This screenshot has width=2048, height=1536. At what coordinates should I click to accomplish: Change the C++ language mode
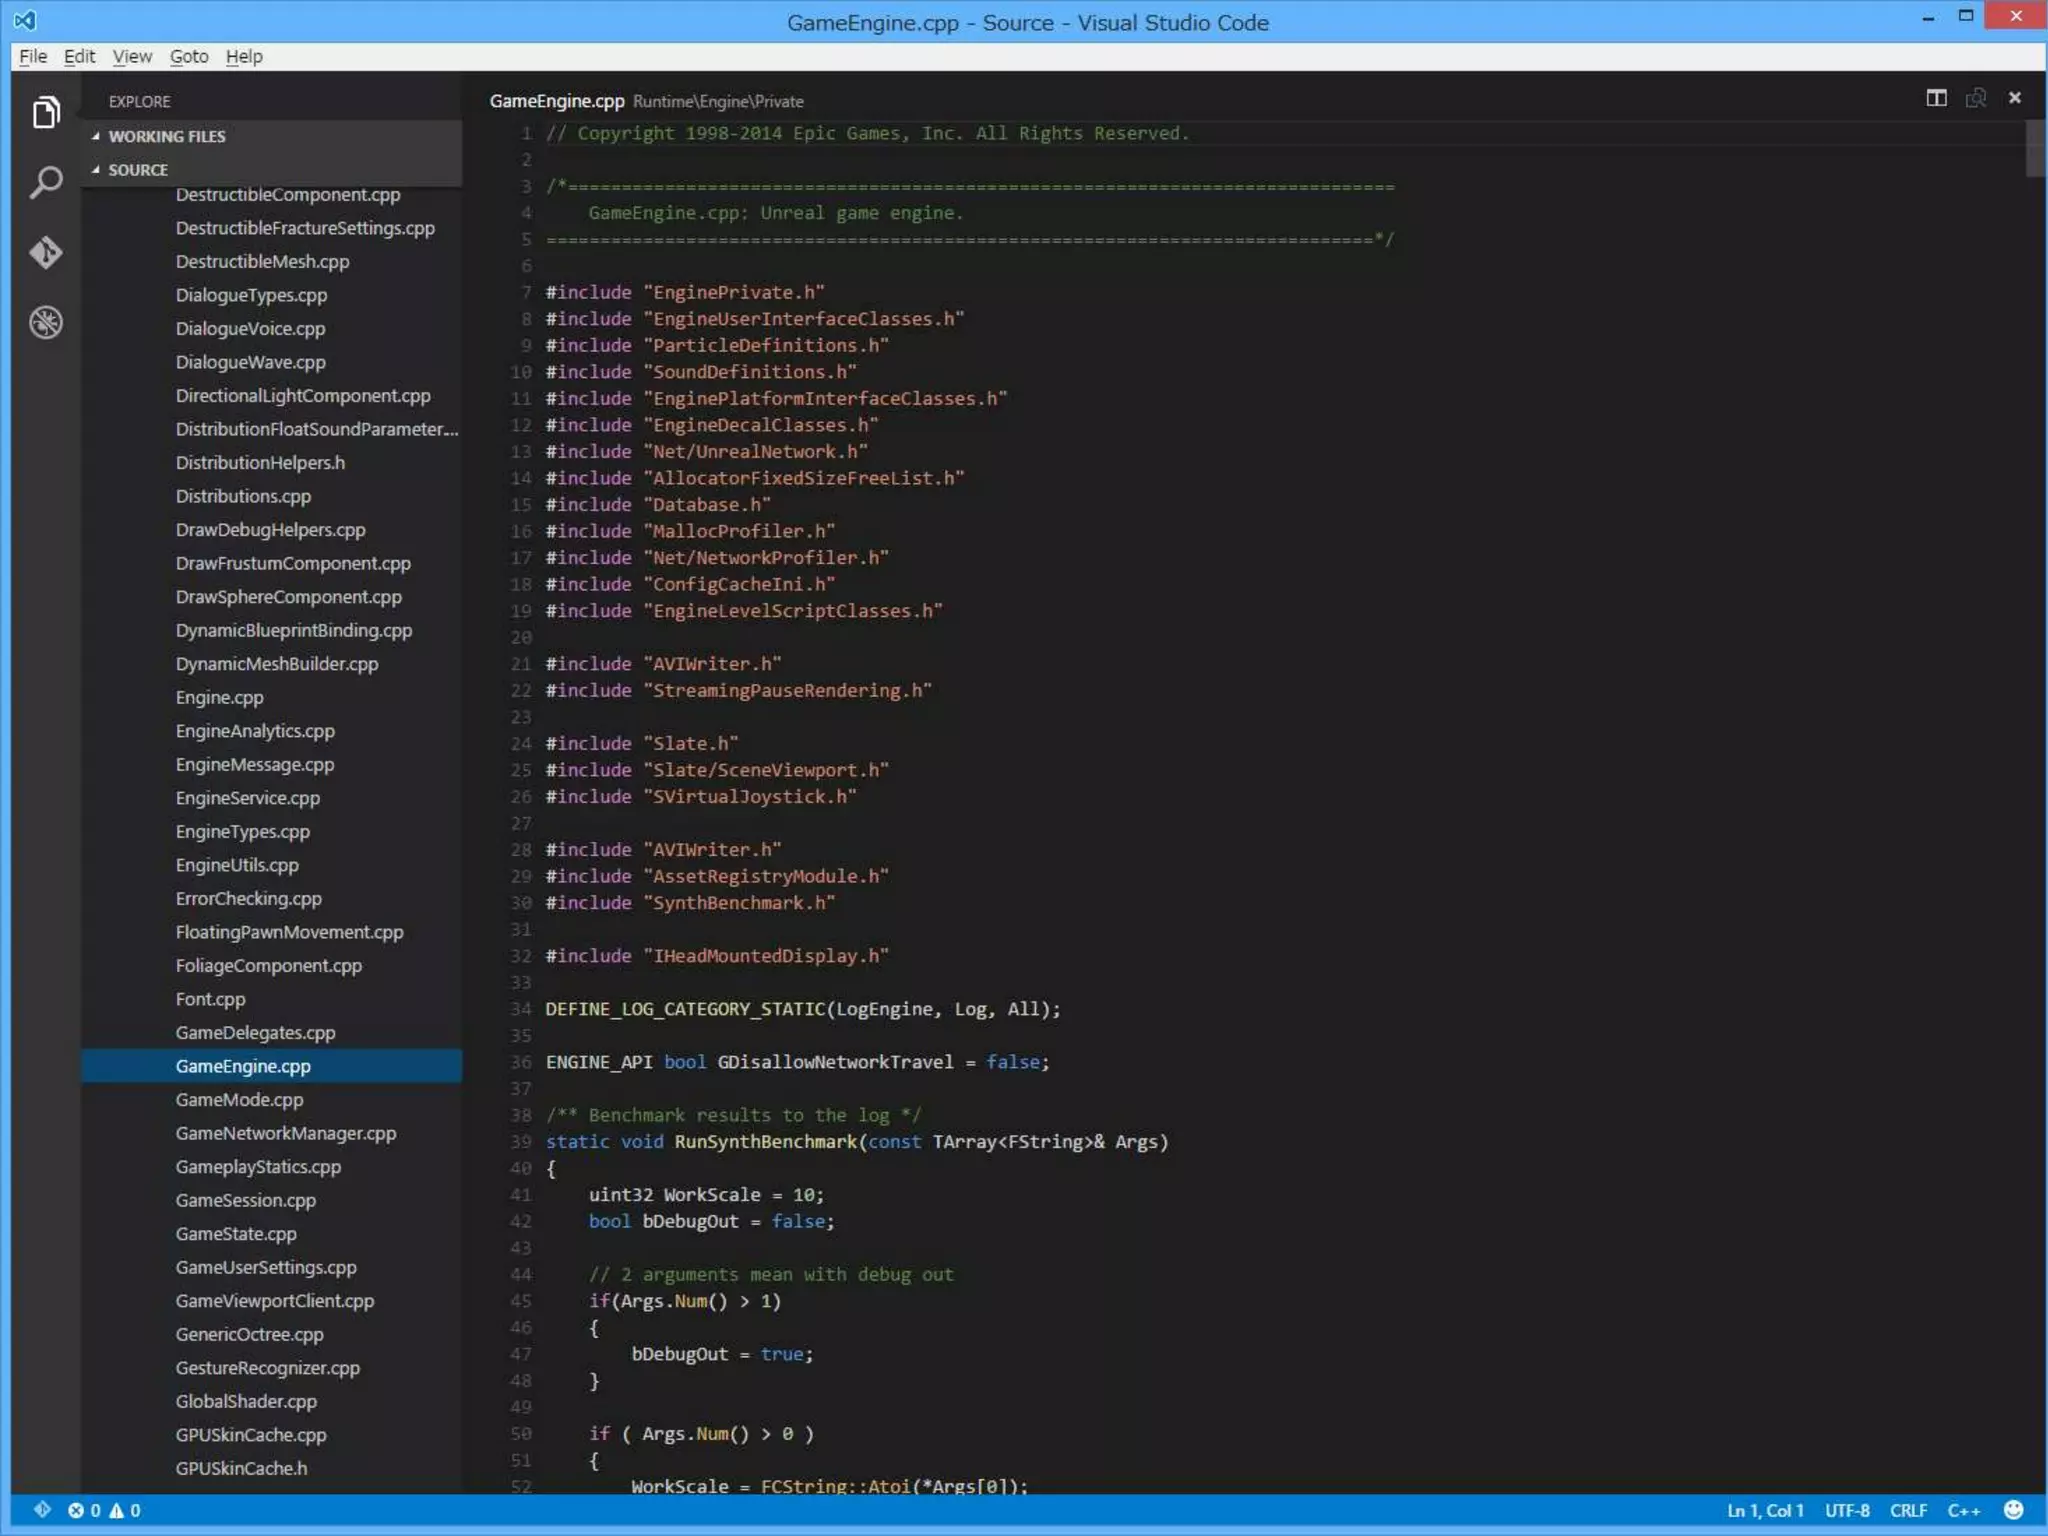(x=1963, y=1510)
